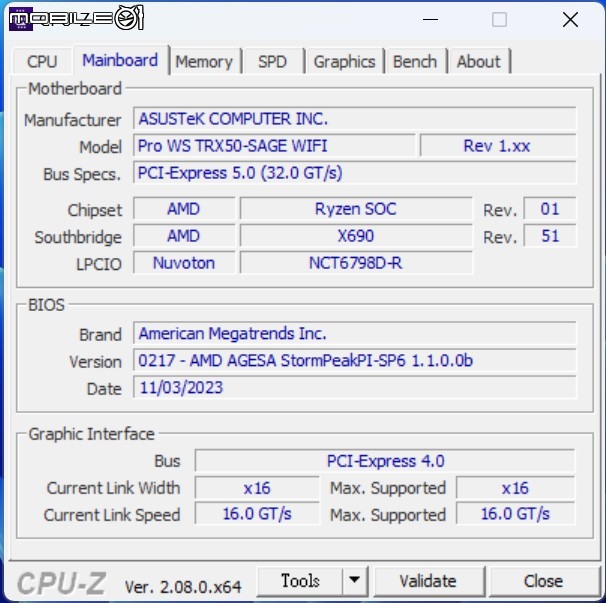
Task: Select the X690 southbridge value
Action: (x=356, y=236)
